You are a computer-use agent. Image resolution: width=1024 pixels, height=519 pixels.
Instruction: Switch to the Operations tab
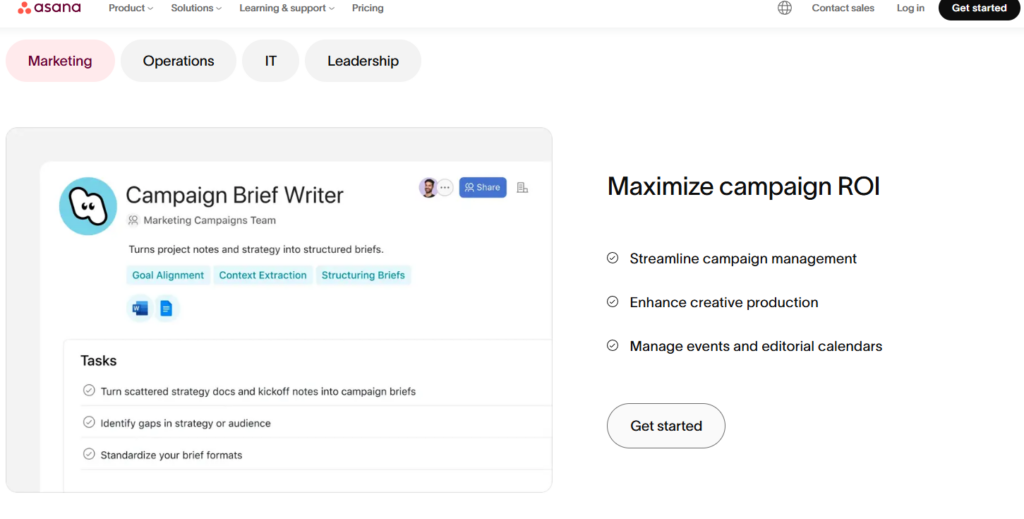coord(178,61)
